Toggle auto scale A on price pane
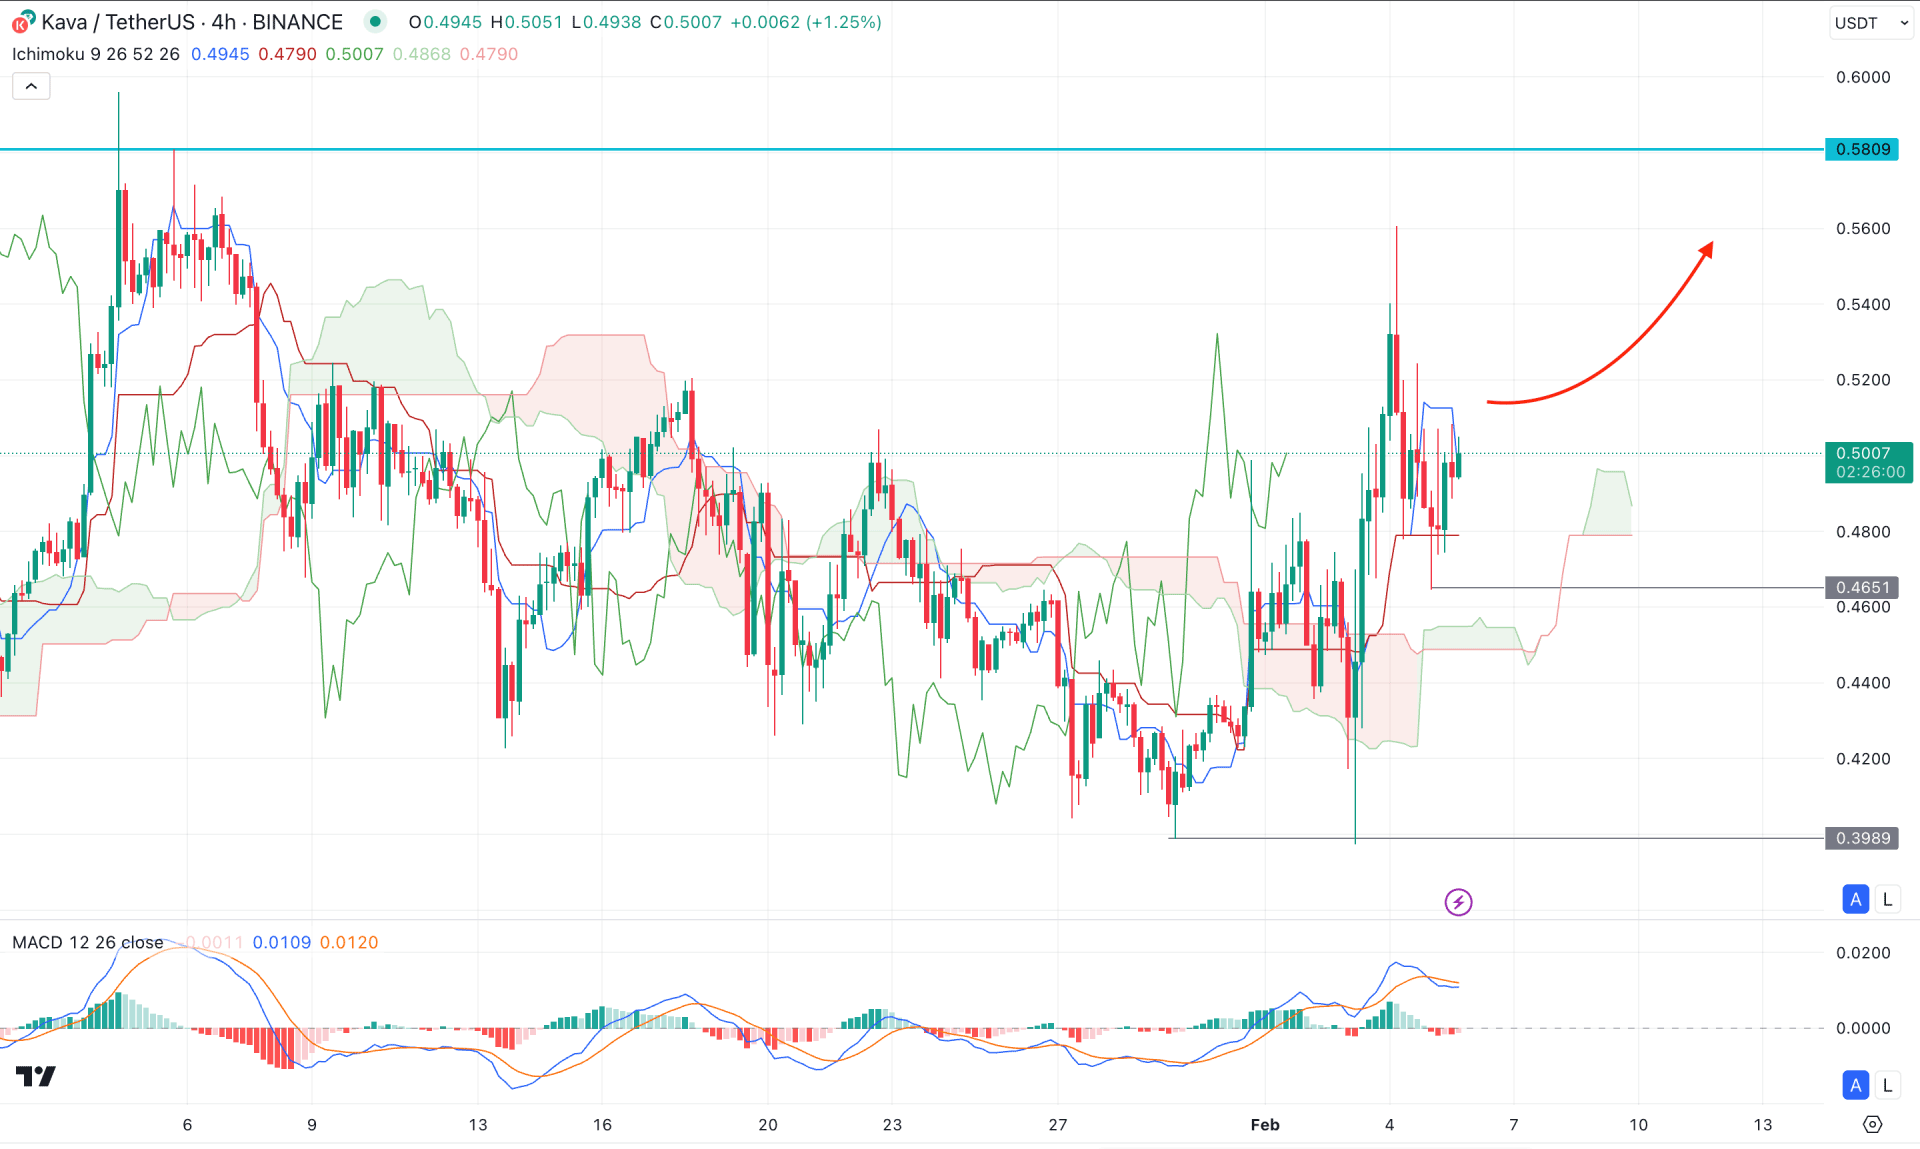This screenshot has width=1920, height=1149. [1855, 899]
